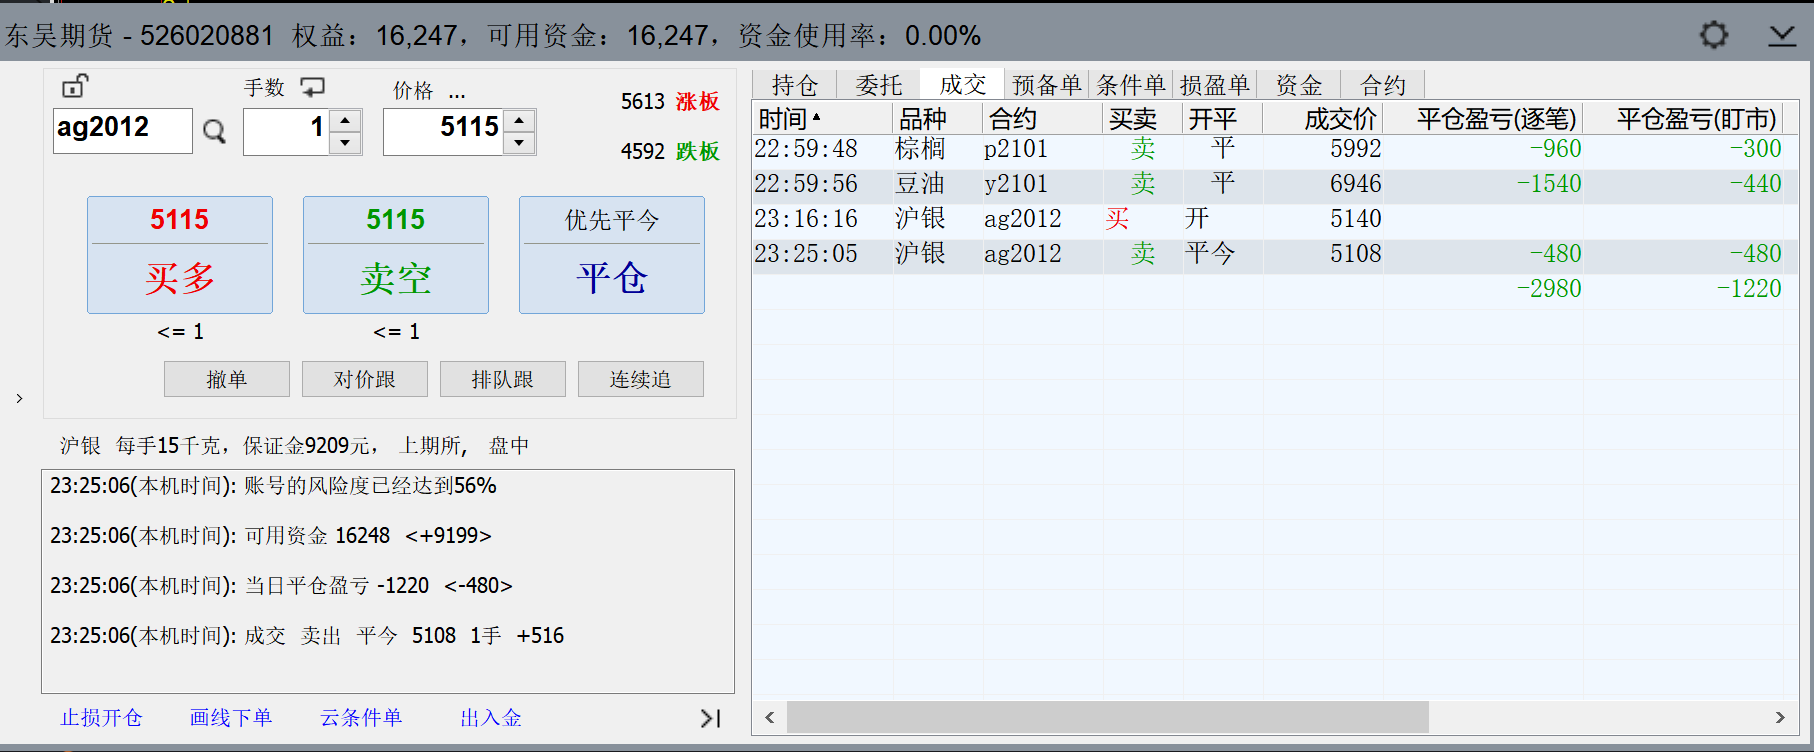This screenshot has height=752, width=1814.
Task: Switch to the 委托 orders tab
Action: (879, 85)
